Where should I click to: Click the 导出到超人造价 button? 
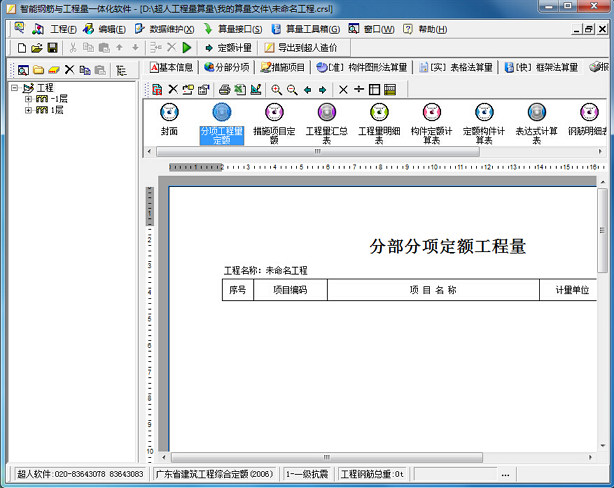pos(301,48)
